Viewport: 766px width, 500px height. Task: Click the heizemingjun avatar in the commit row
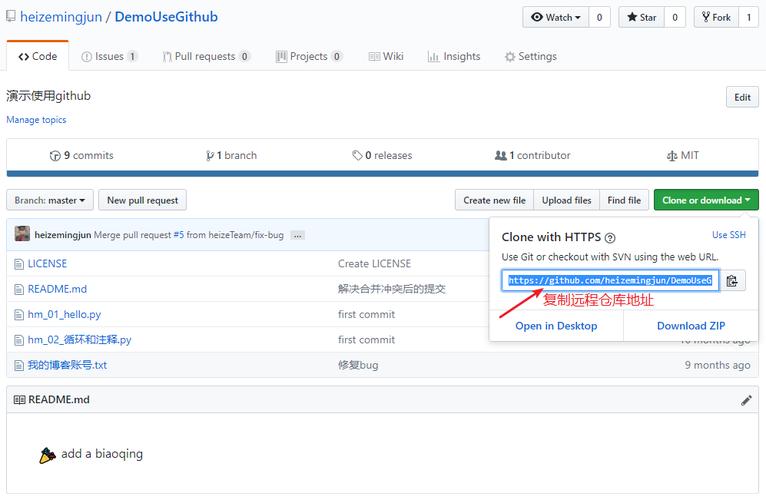[22, 234]
